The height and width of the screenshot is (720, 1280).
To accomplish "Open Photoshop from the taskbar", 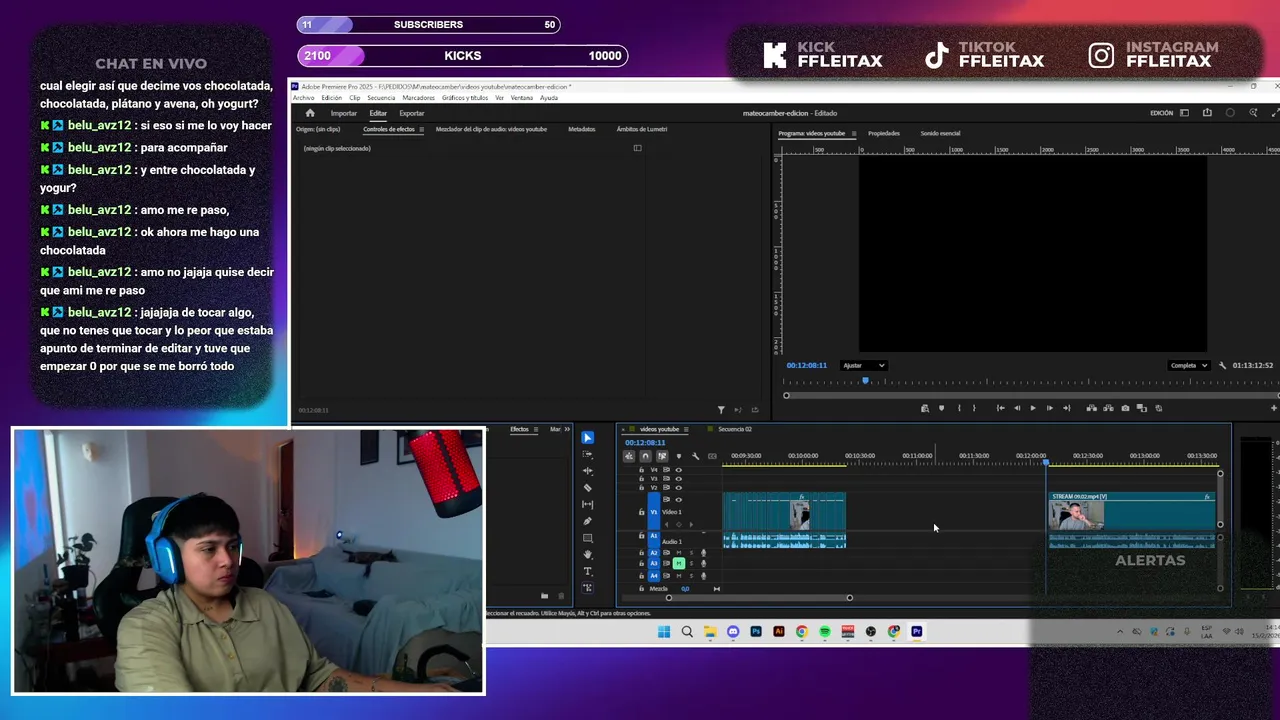I will [x=756, y=632].
